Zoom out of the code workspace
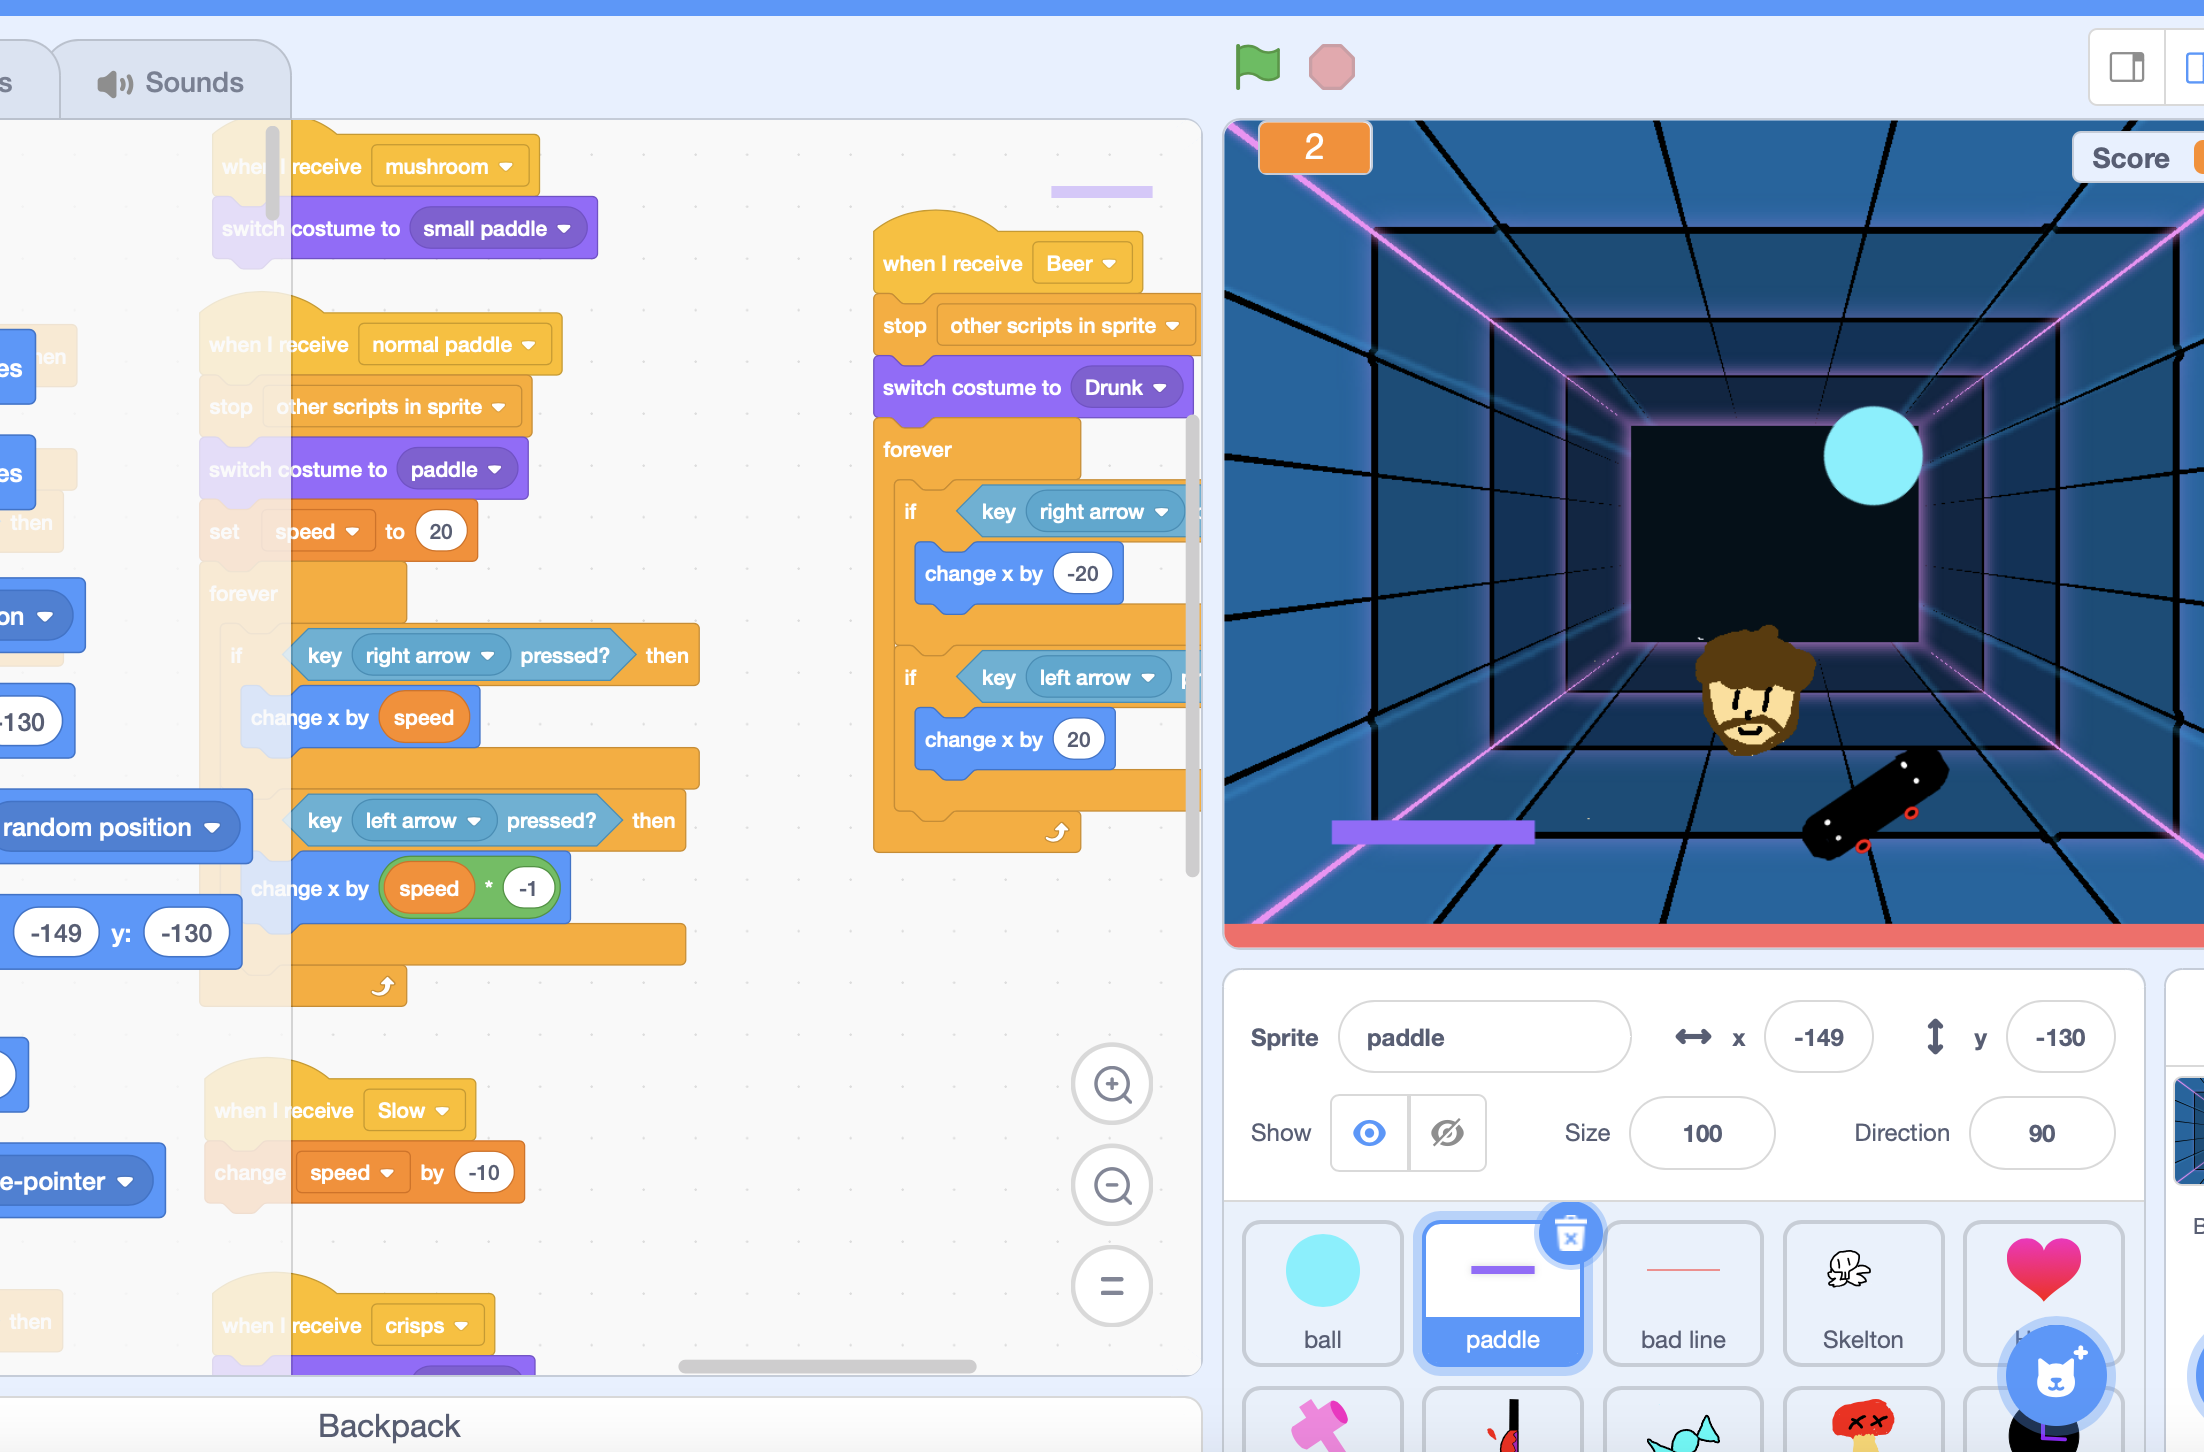This screenshot has height=1452, width=2204. pyautogui.click(x=1112, y=1185)
